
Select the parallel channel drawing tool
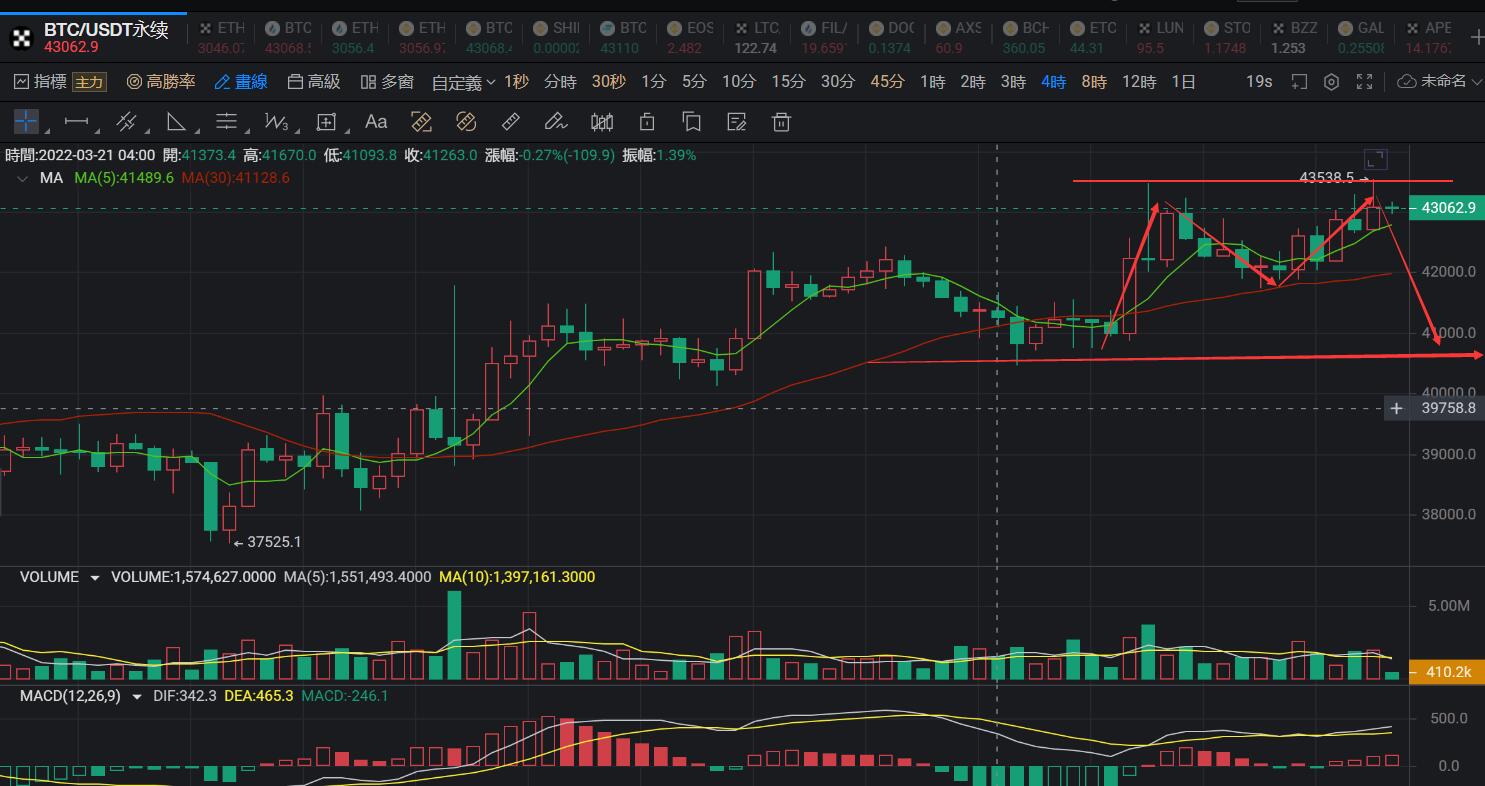(x=126, y=122)
